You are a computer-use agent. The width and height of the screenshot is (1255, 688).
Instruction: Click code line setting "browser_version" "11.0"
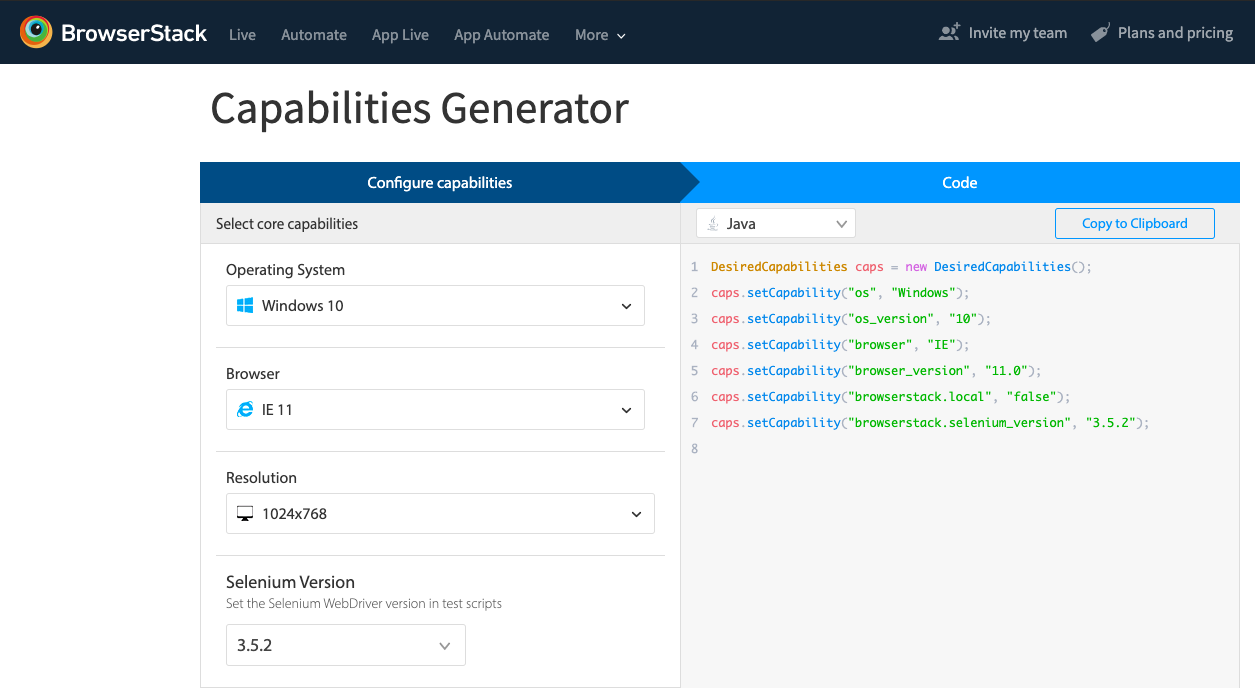[x=876, y=371]
